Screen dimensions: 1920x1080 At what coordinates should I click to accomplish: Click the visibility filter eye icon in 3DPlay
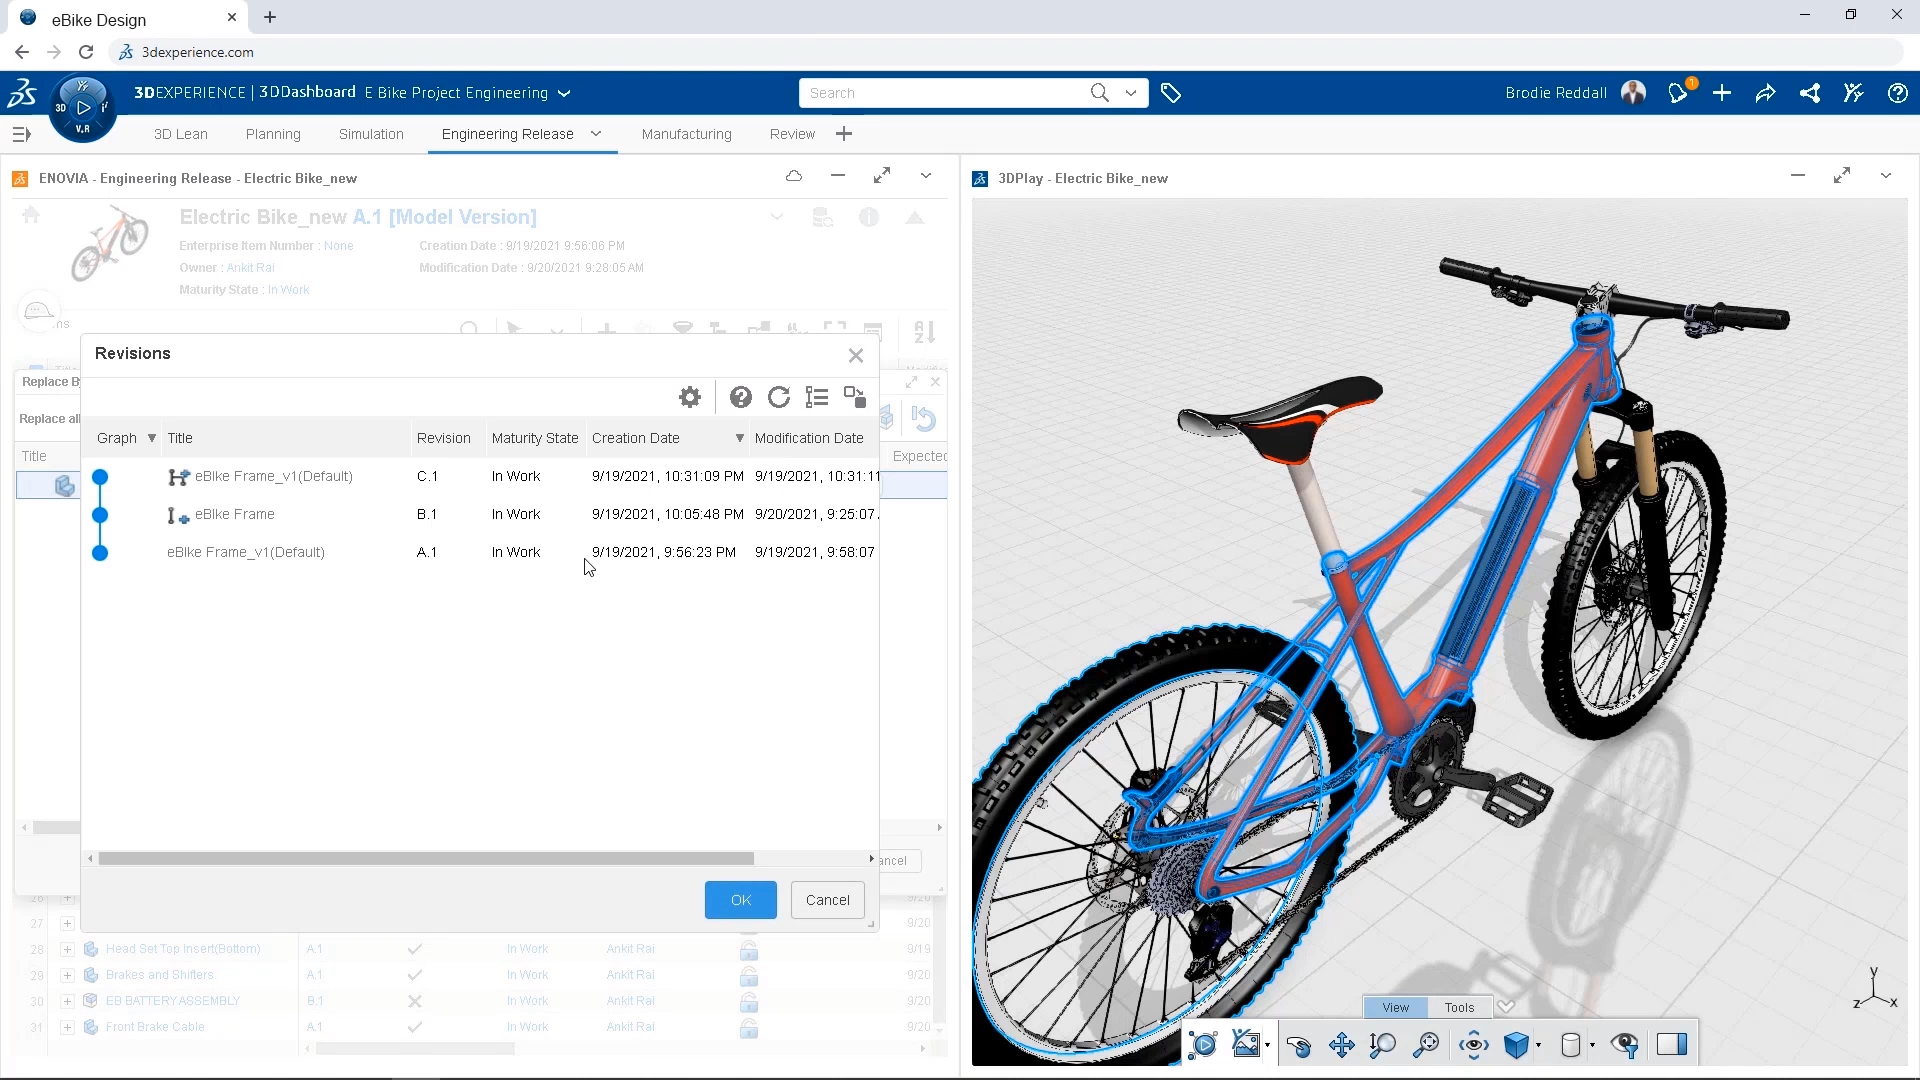pos(1626,1045)
